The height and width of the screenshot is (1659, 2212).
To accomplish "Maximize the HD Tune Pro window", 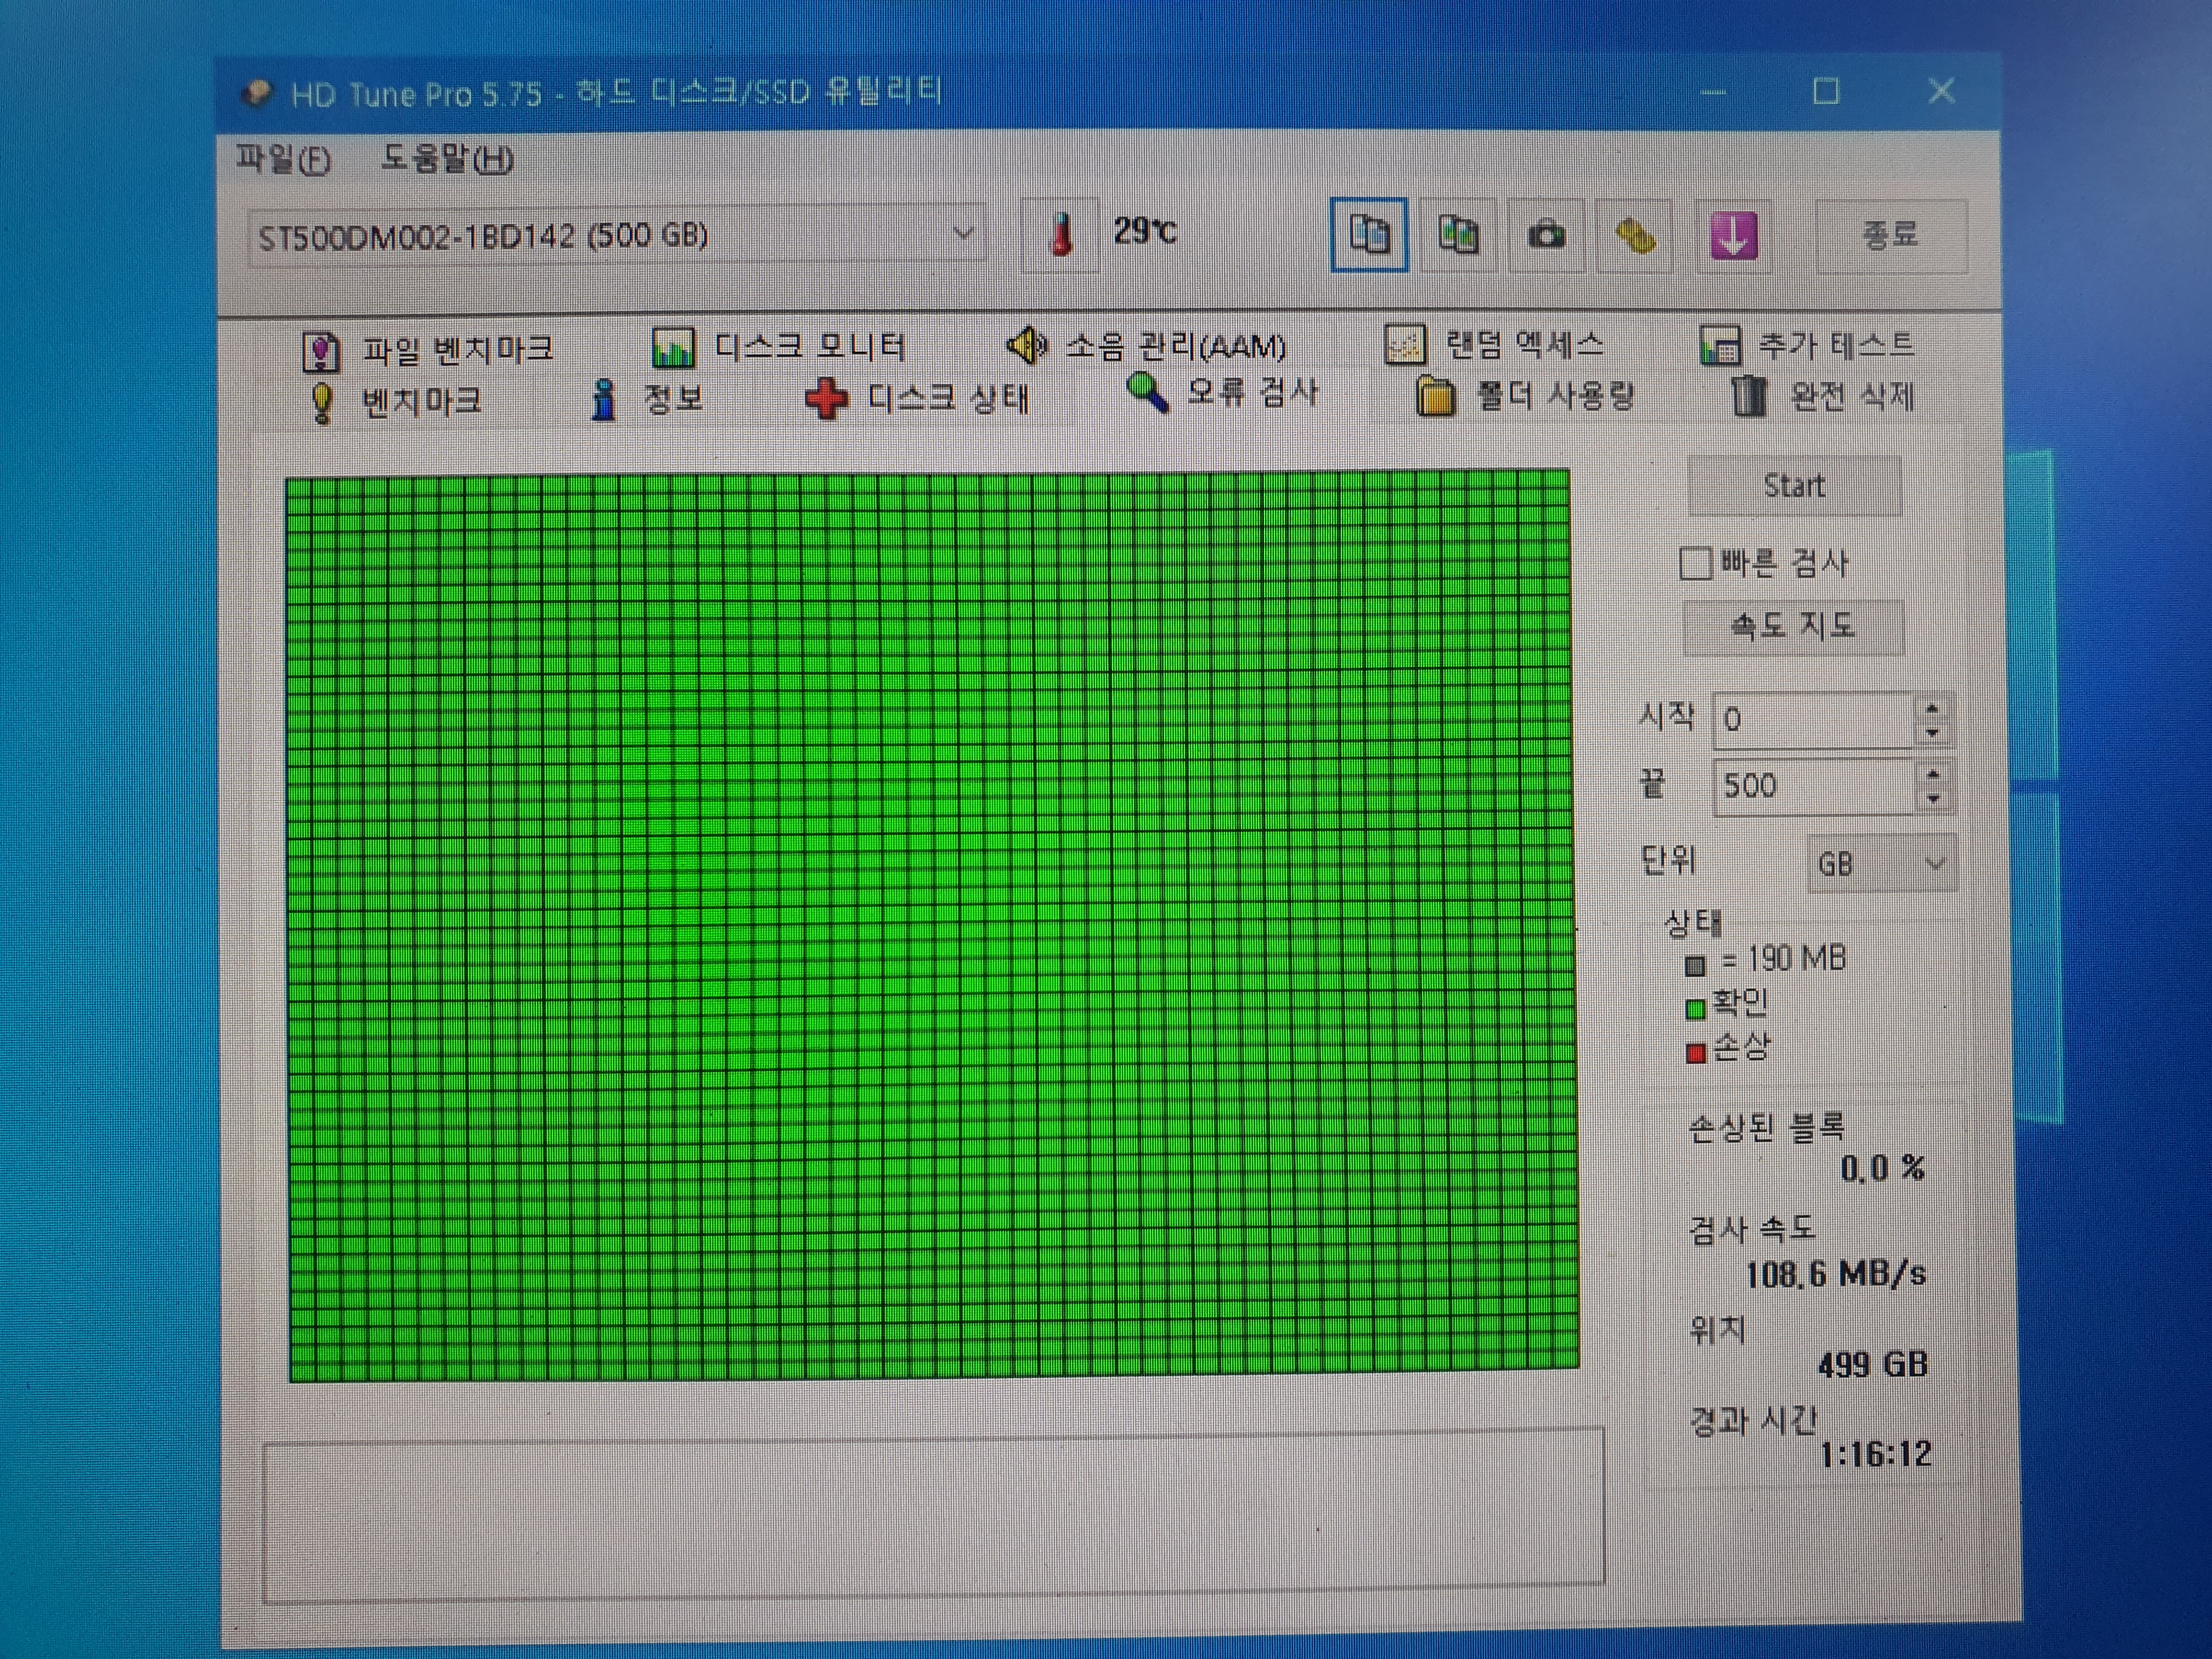I will (x=1826, y=91).
